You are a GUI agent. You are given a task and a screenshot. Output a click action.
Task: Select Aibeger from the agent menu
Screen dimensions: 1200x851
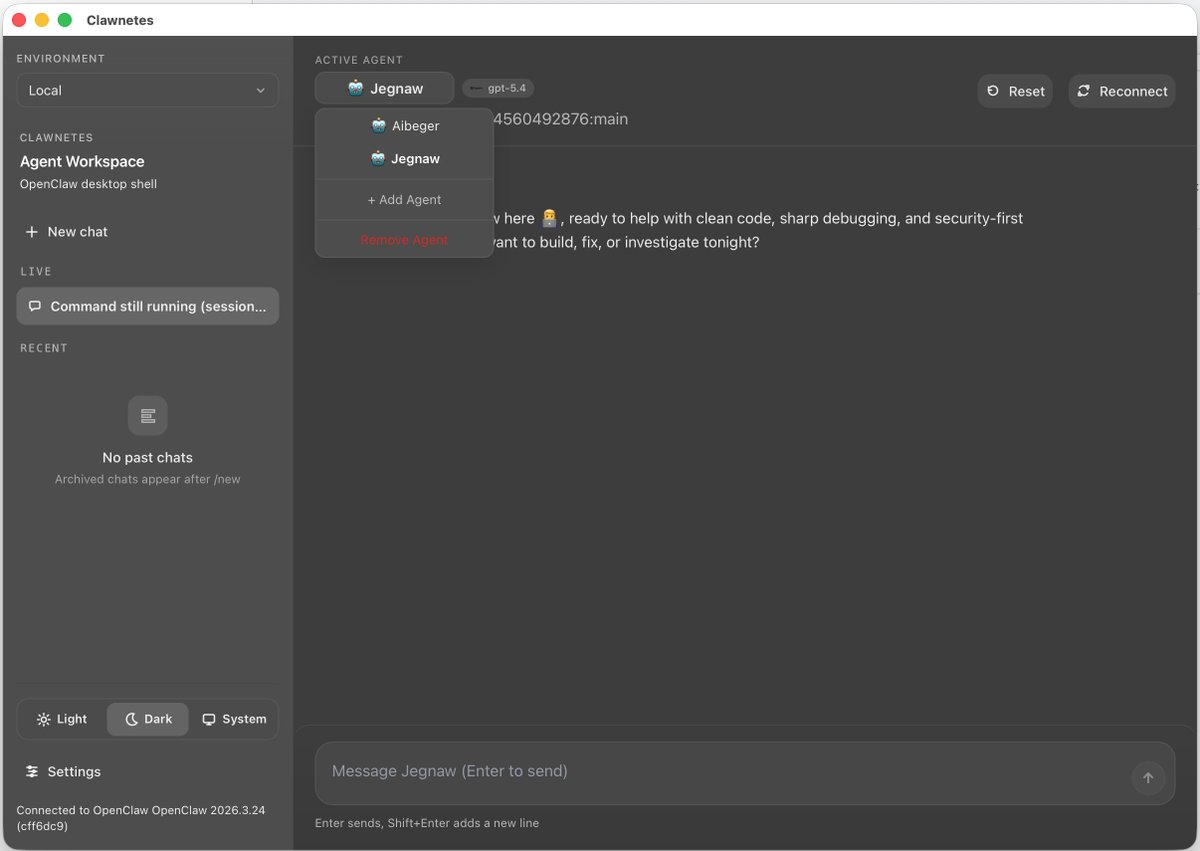point(404,126)
